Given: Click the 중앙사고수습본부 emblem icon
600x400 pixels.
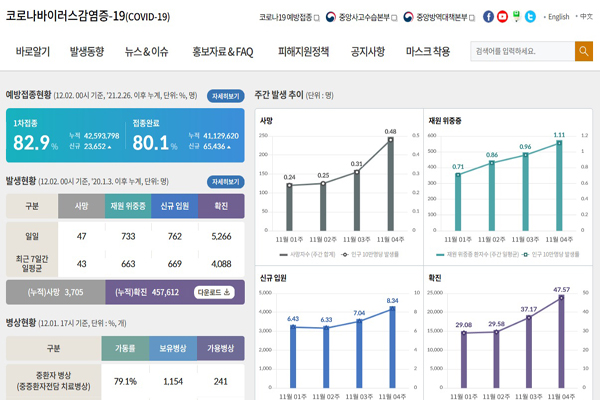Looking at the screenshot, I should tap(331, 17).
